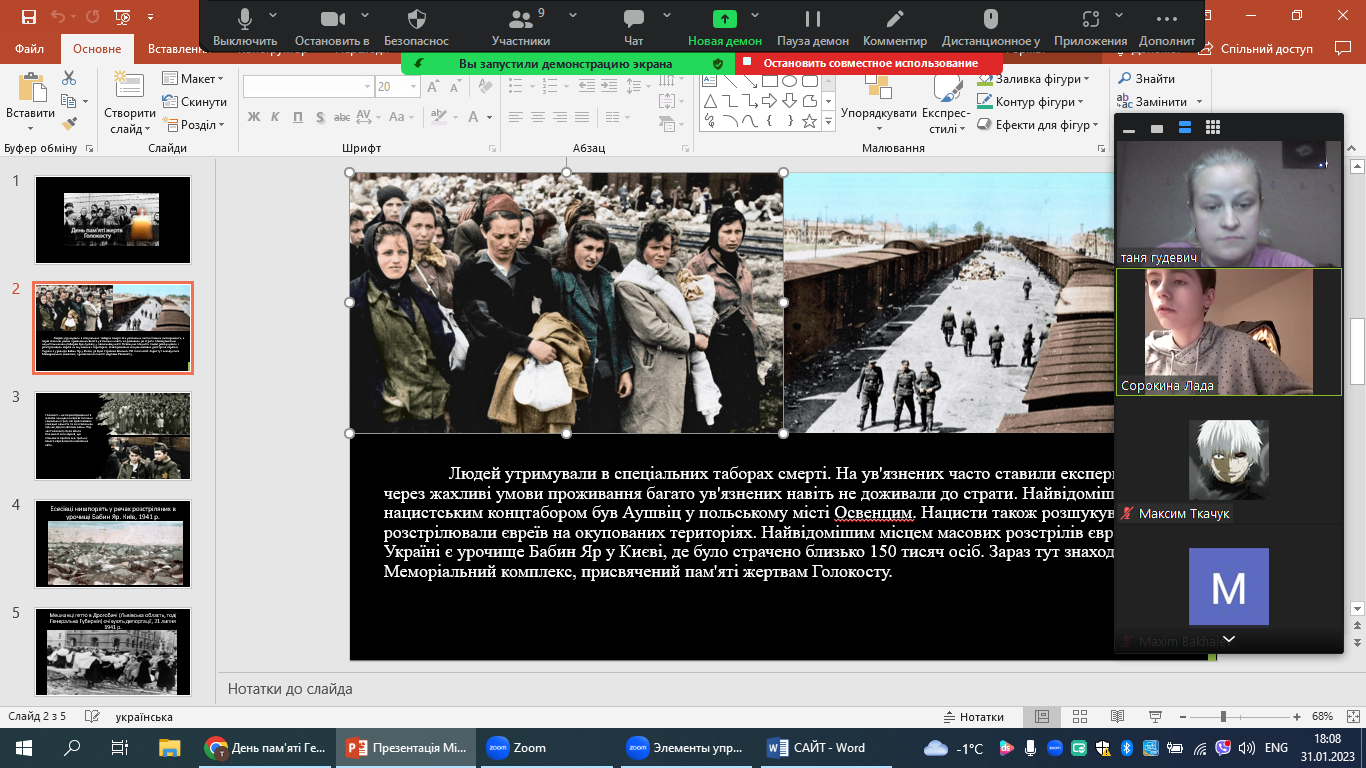The width and height of the screenshot is (1366, 768).
Task: Switch to Slide Sorter view
Action: point(1077,717)
